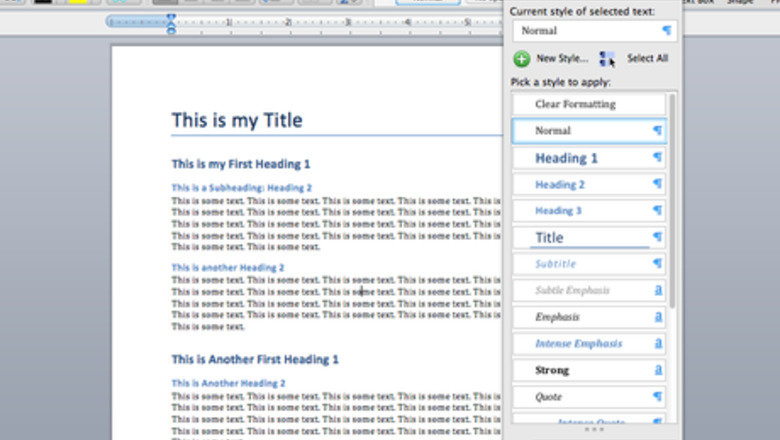Click the paragraph mark icon beside Quote
This screenshot has height=440, width=780.
click(x=658, y=397)
